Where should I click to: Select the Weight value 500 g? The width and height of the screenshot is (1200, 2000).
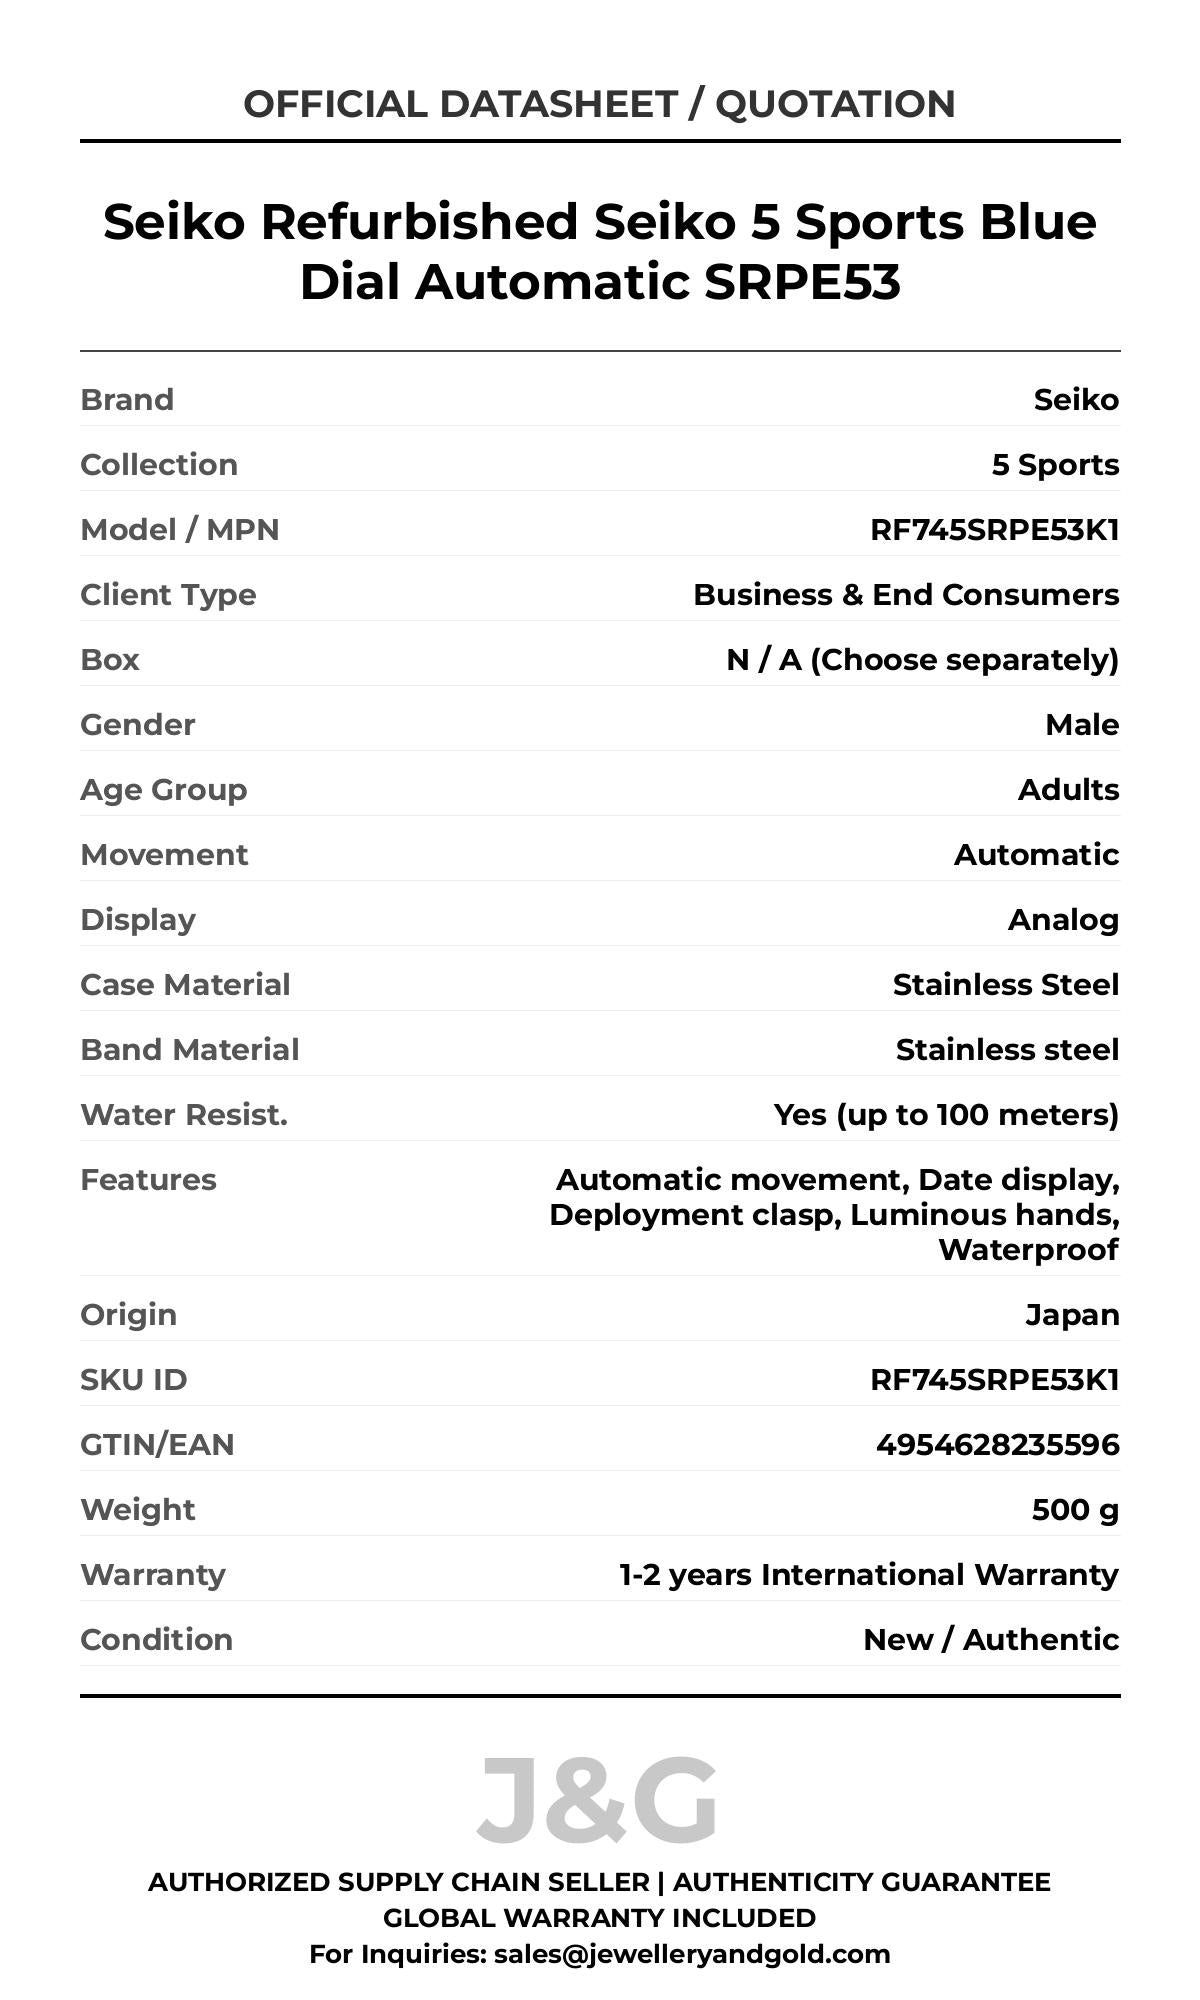pos(1075,1509)
